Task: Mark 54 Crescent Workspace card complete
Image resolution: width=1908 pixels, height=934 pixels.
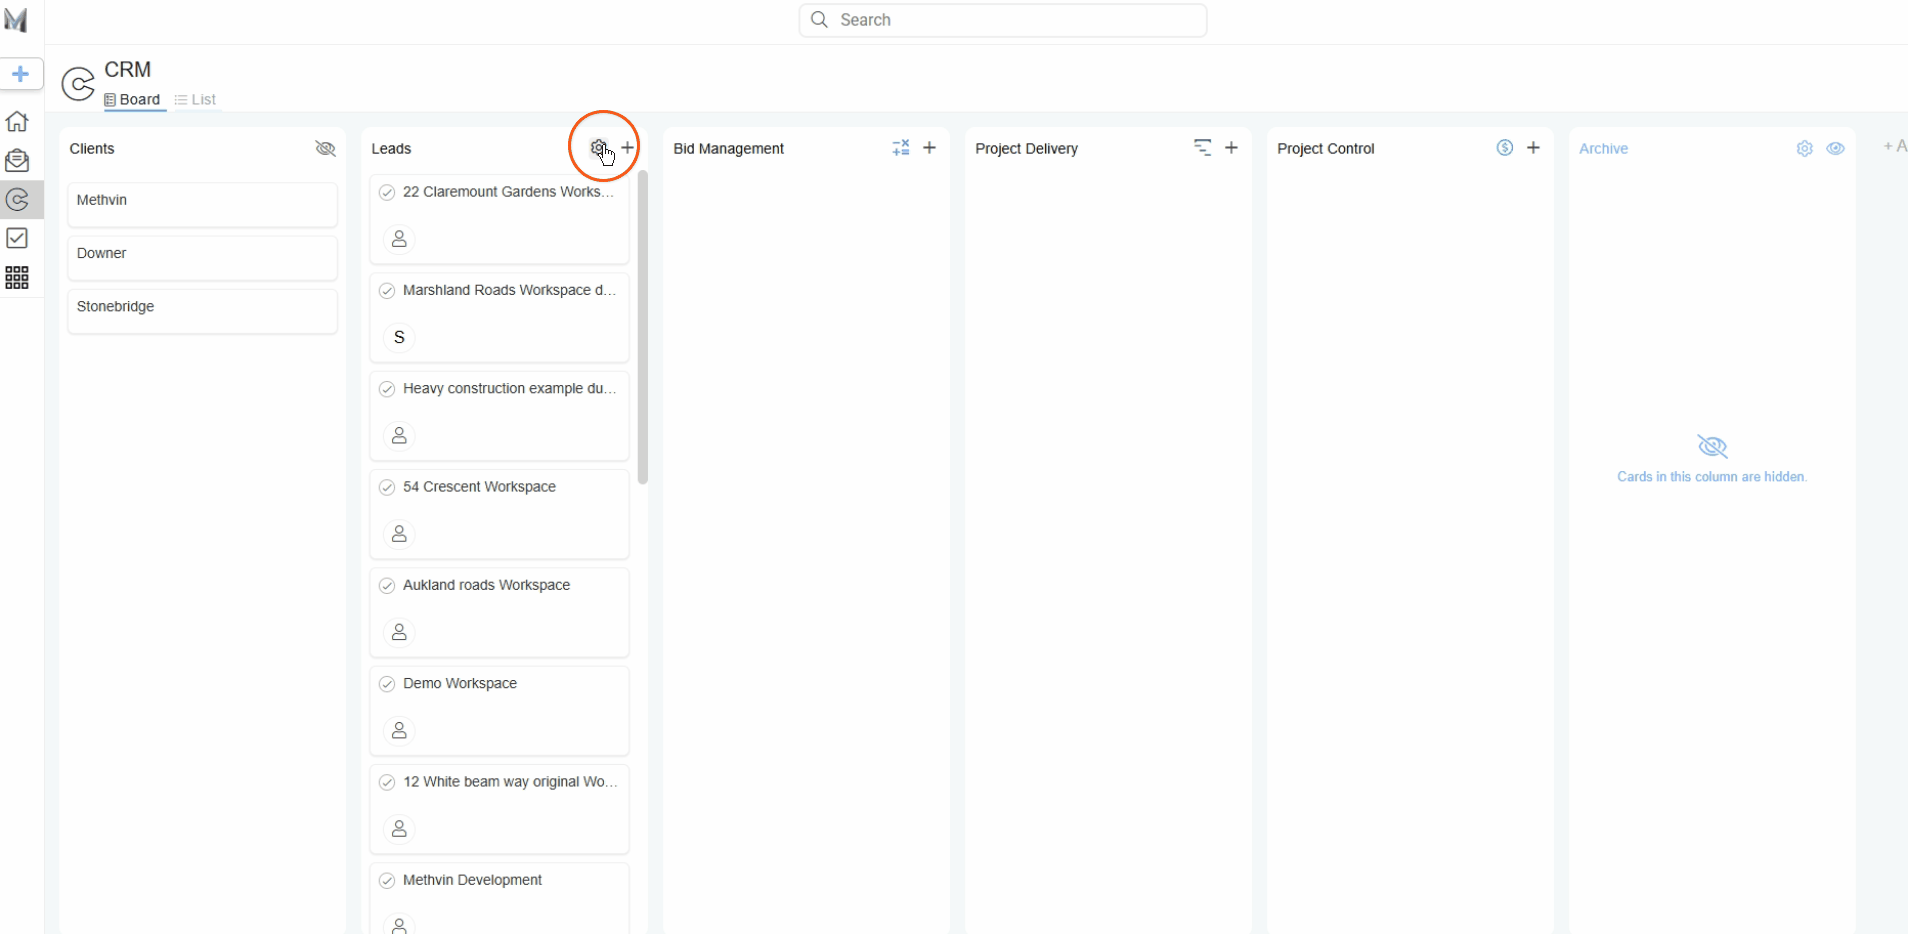Action: [x=387, y=487]
